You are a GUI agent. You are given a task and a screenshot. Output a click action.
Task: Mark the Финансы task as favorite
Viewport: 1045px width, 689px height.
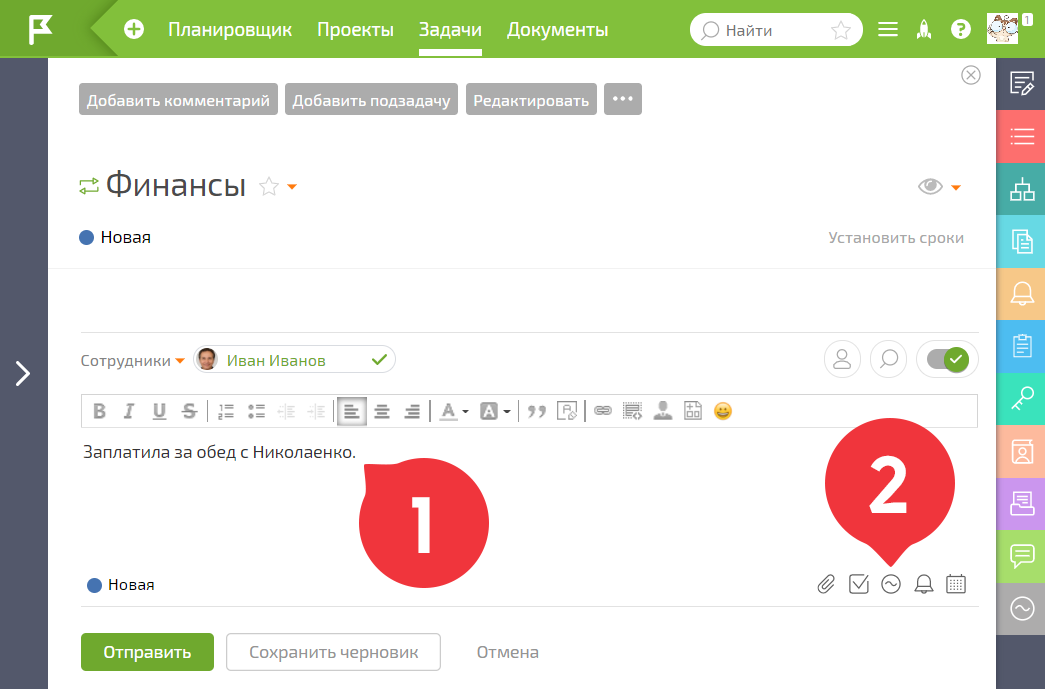pyautogui.click(x=269, y=186)
